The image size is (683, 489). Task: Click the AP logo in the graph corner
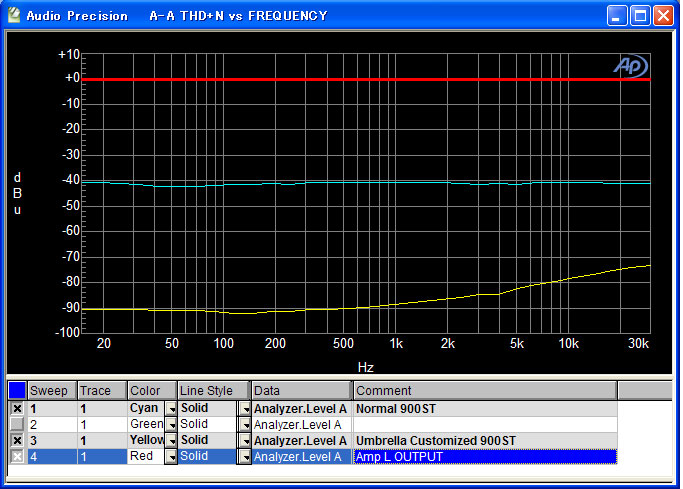(631, 66)
